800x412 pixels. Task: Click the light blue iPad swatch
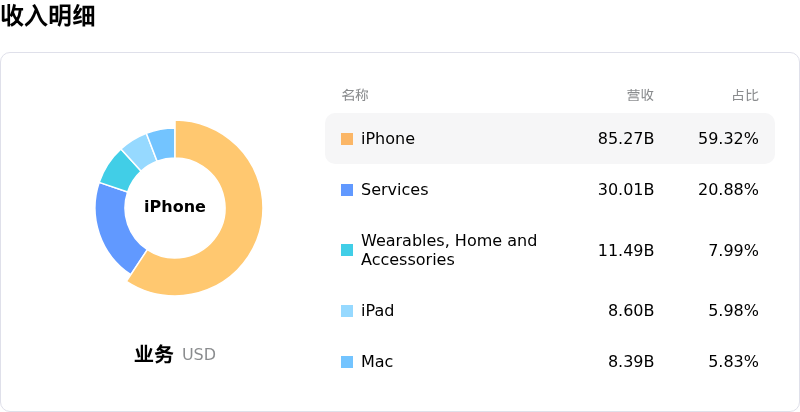click(x=347, y=311)
